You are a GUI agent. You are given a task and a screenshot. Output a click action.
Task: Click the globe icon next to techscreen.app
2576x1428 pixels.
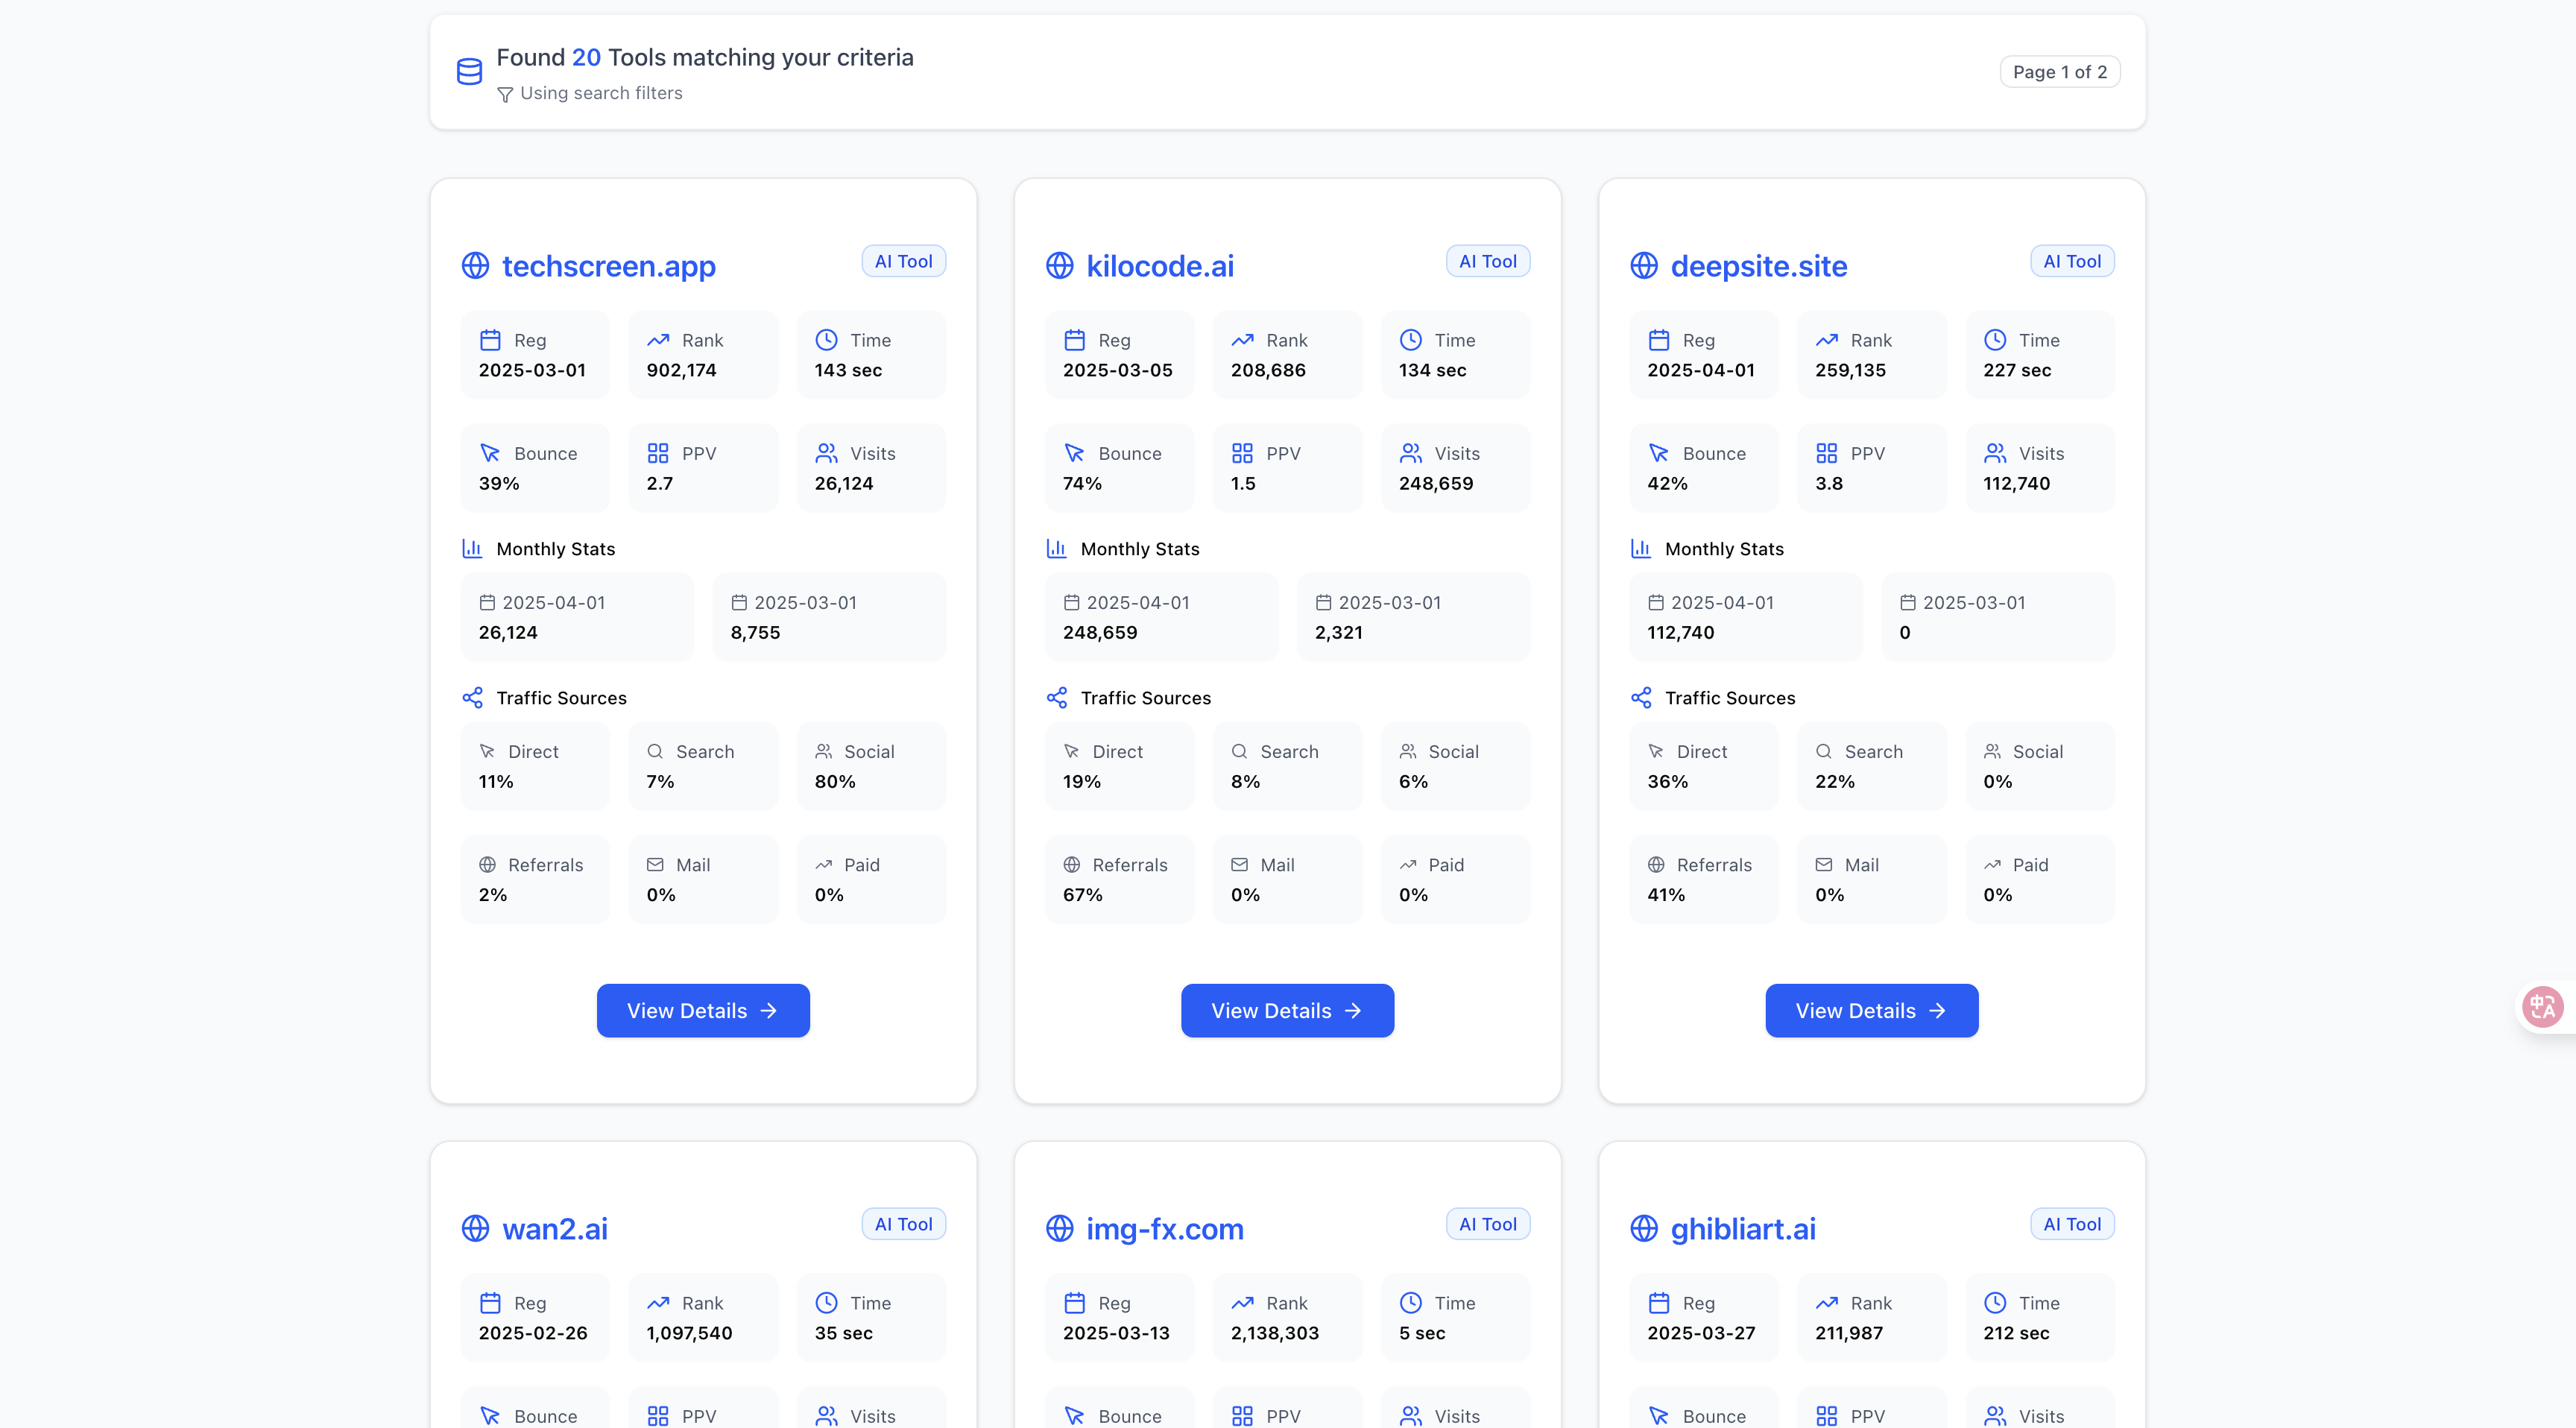tap(475, 266)
